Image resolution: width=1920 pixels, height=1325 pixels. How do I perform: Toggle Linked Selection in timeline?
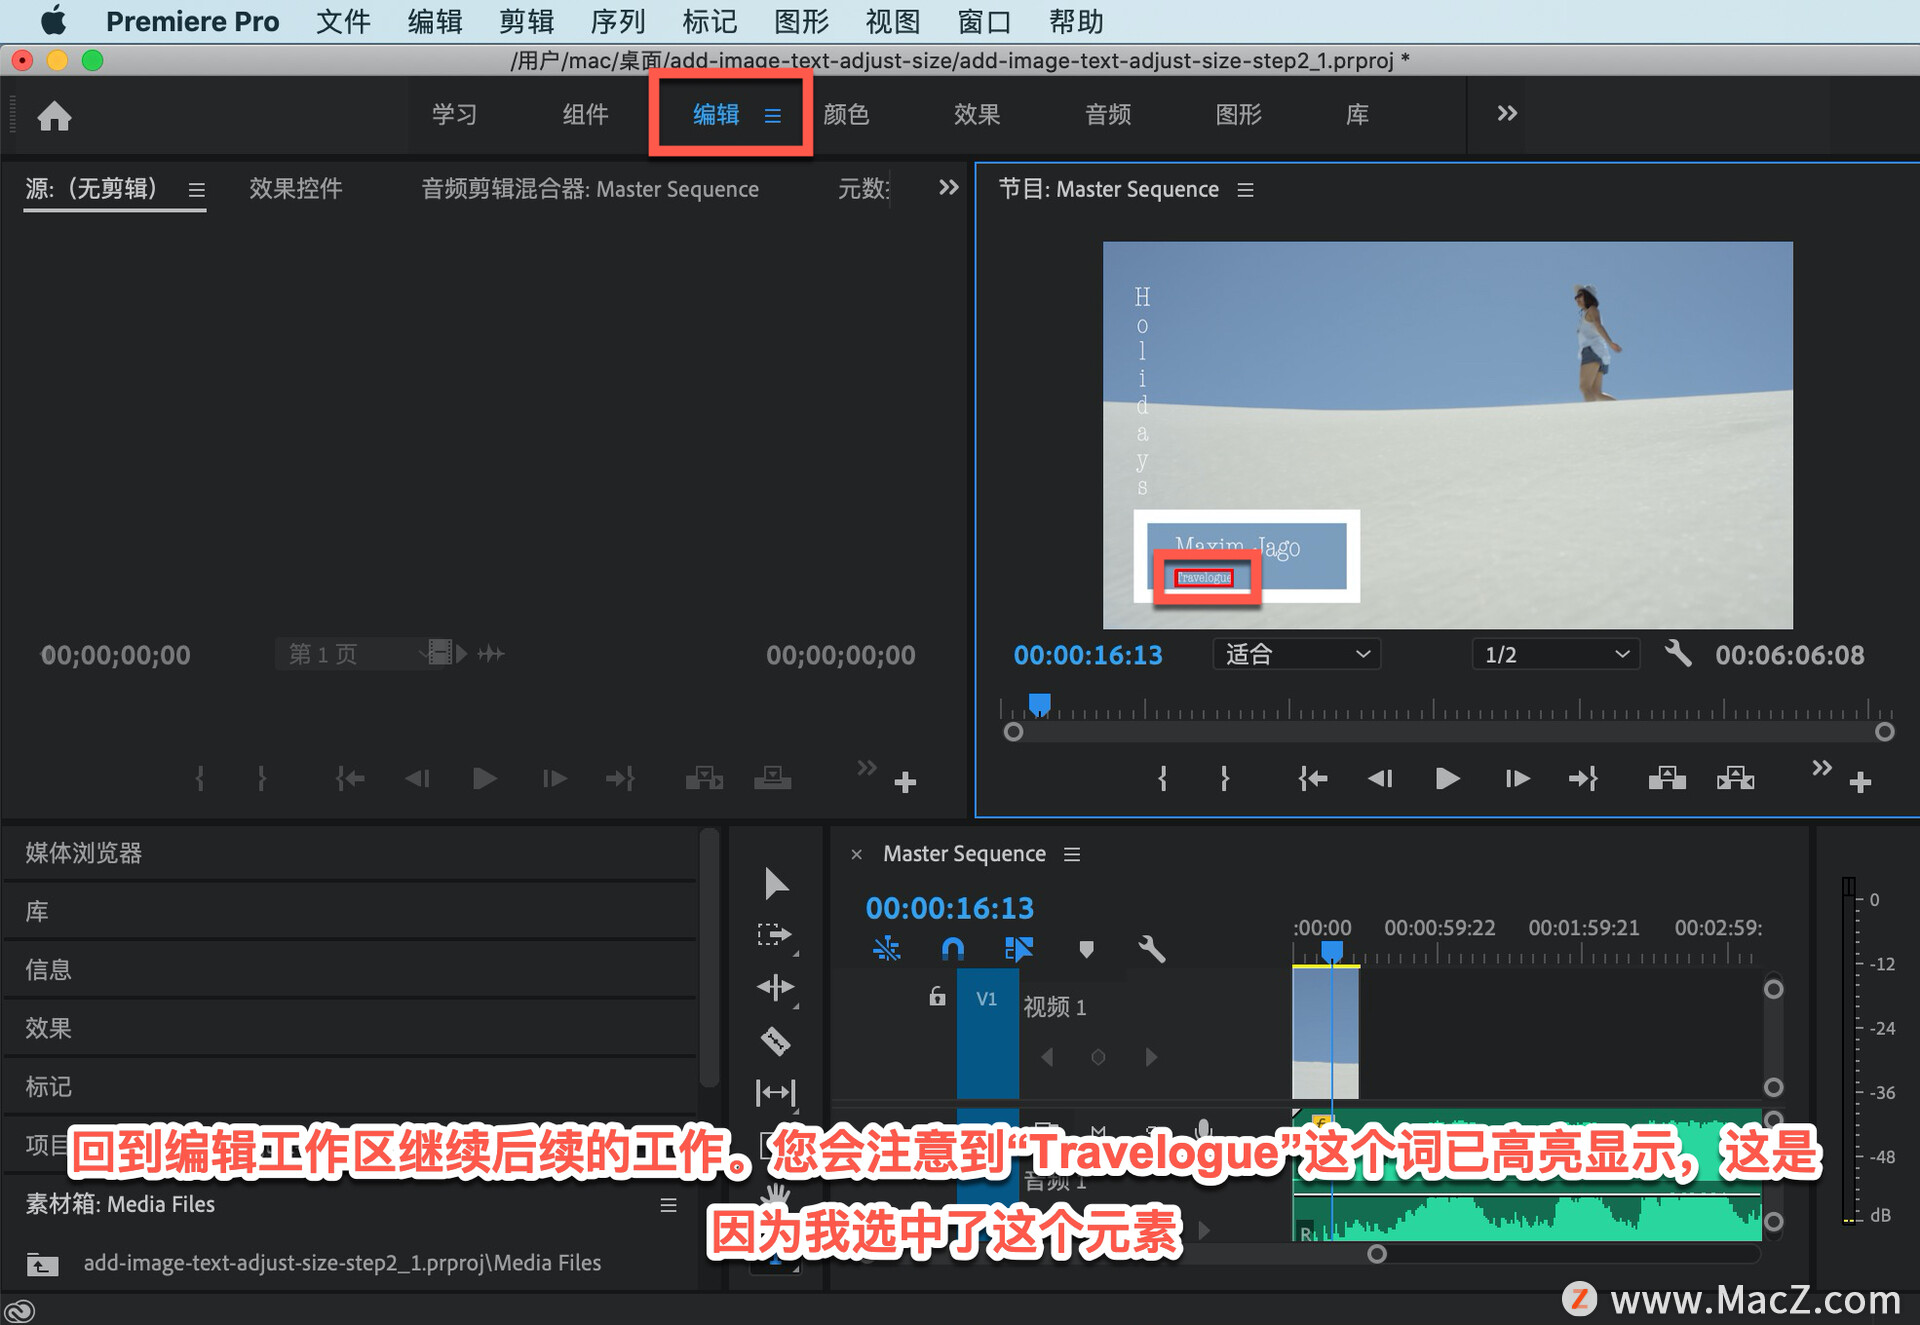(1019, 948)
